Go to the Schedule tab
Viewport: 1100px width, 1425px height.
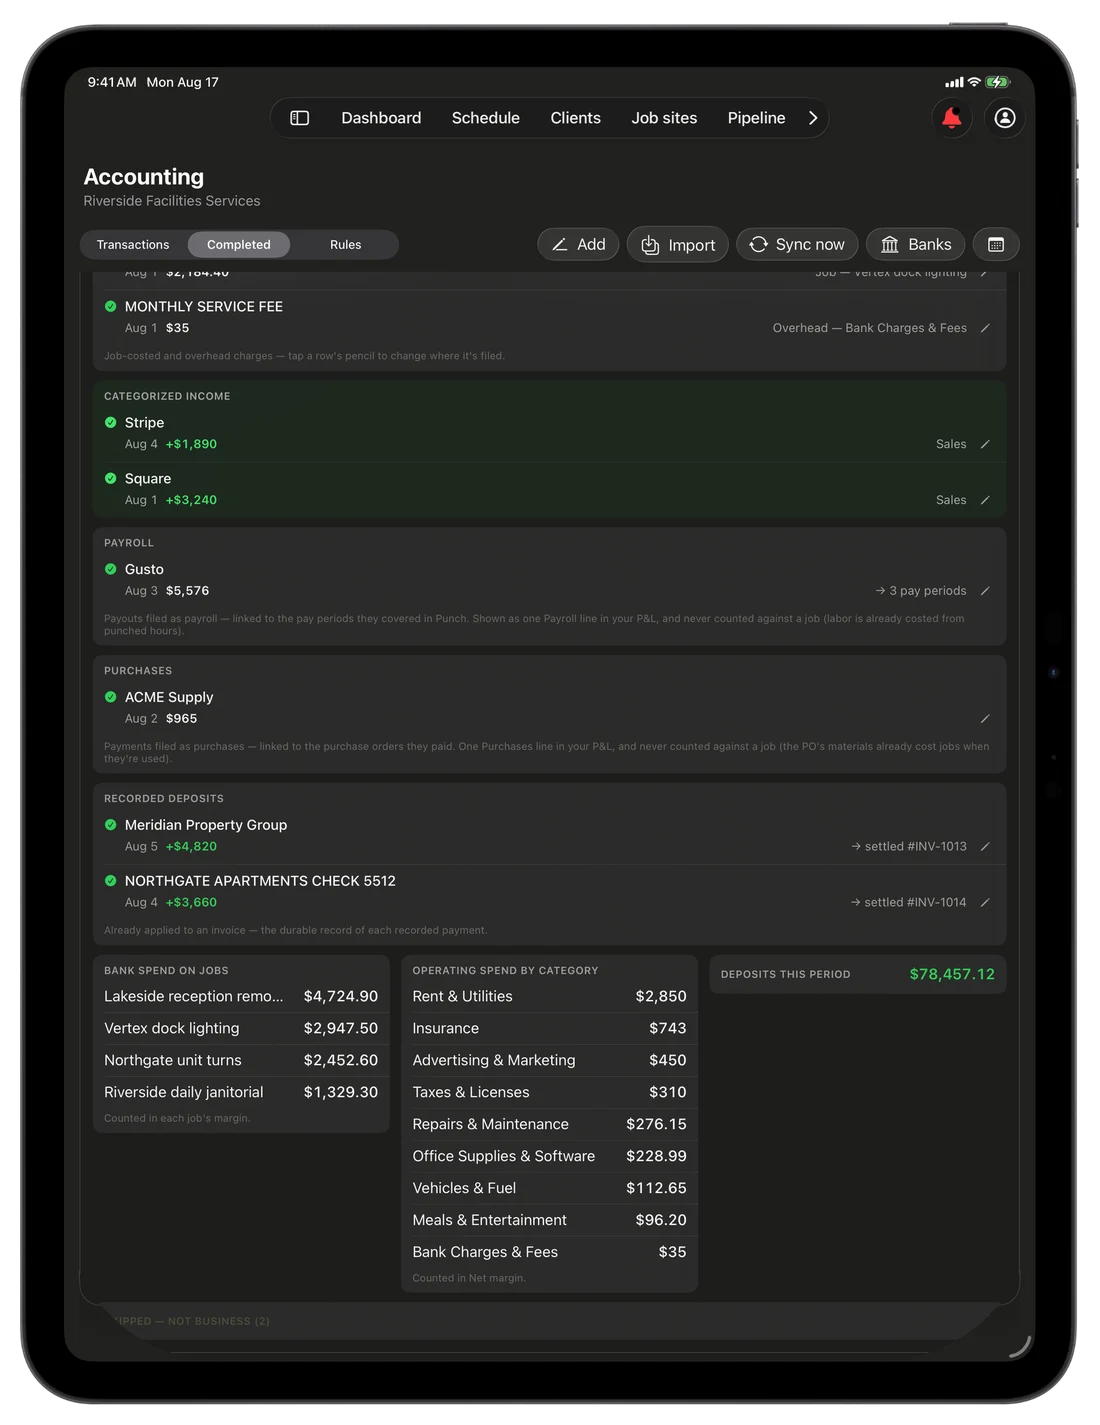486,118
